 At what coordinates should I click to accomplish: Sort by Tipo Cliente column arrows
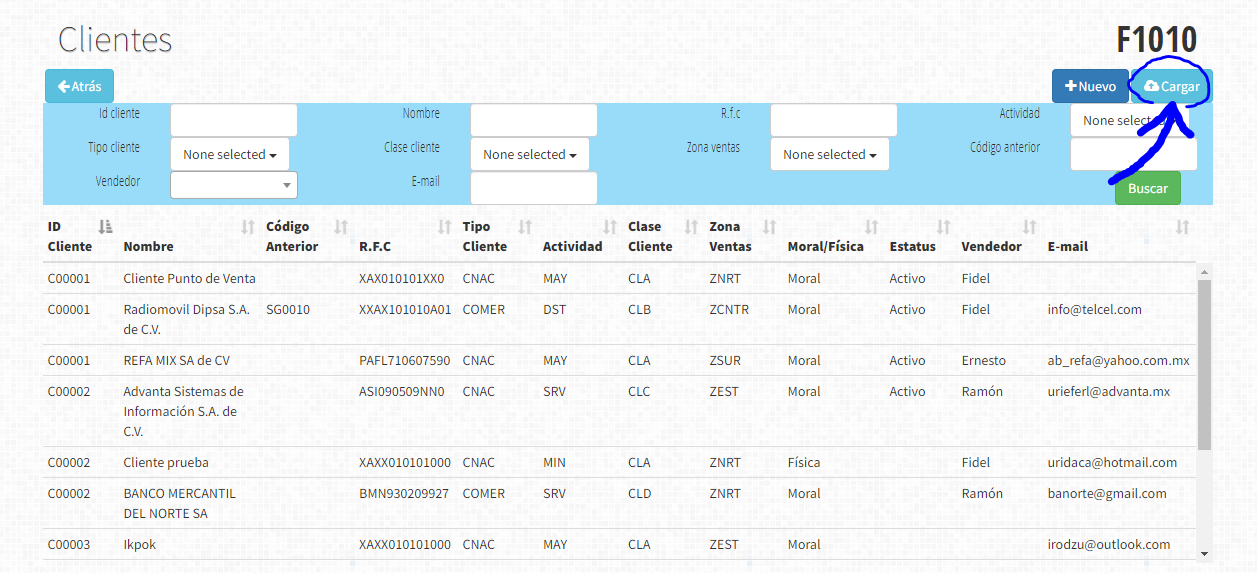point(525,227)
